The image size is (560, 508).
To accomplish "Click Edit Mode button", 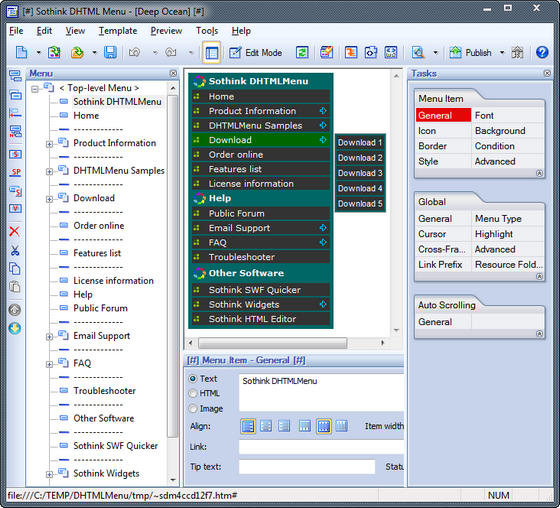I will pyautogui.click(x=255, y=53).
